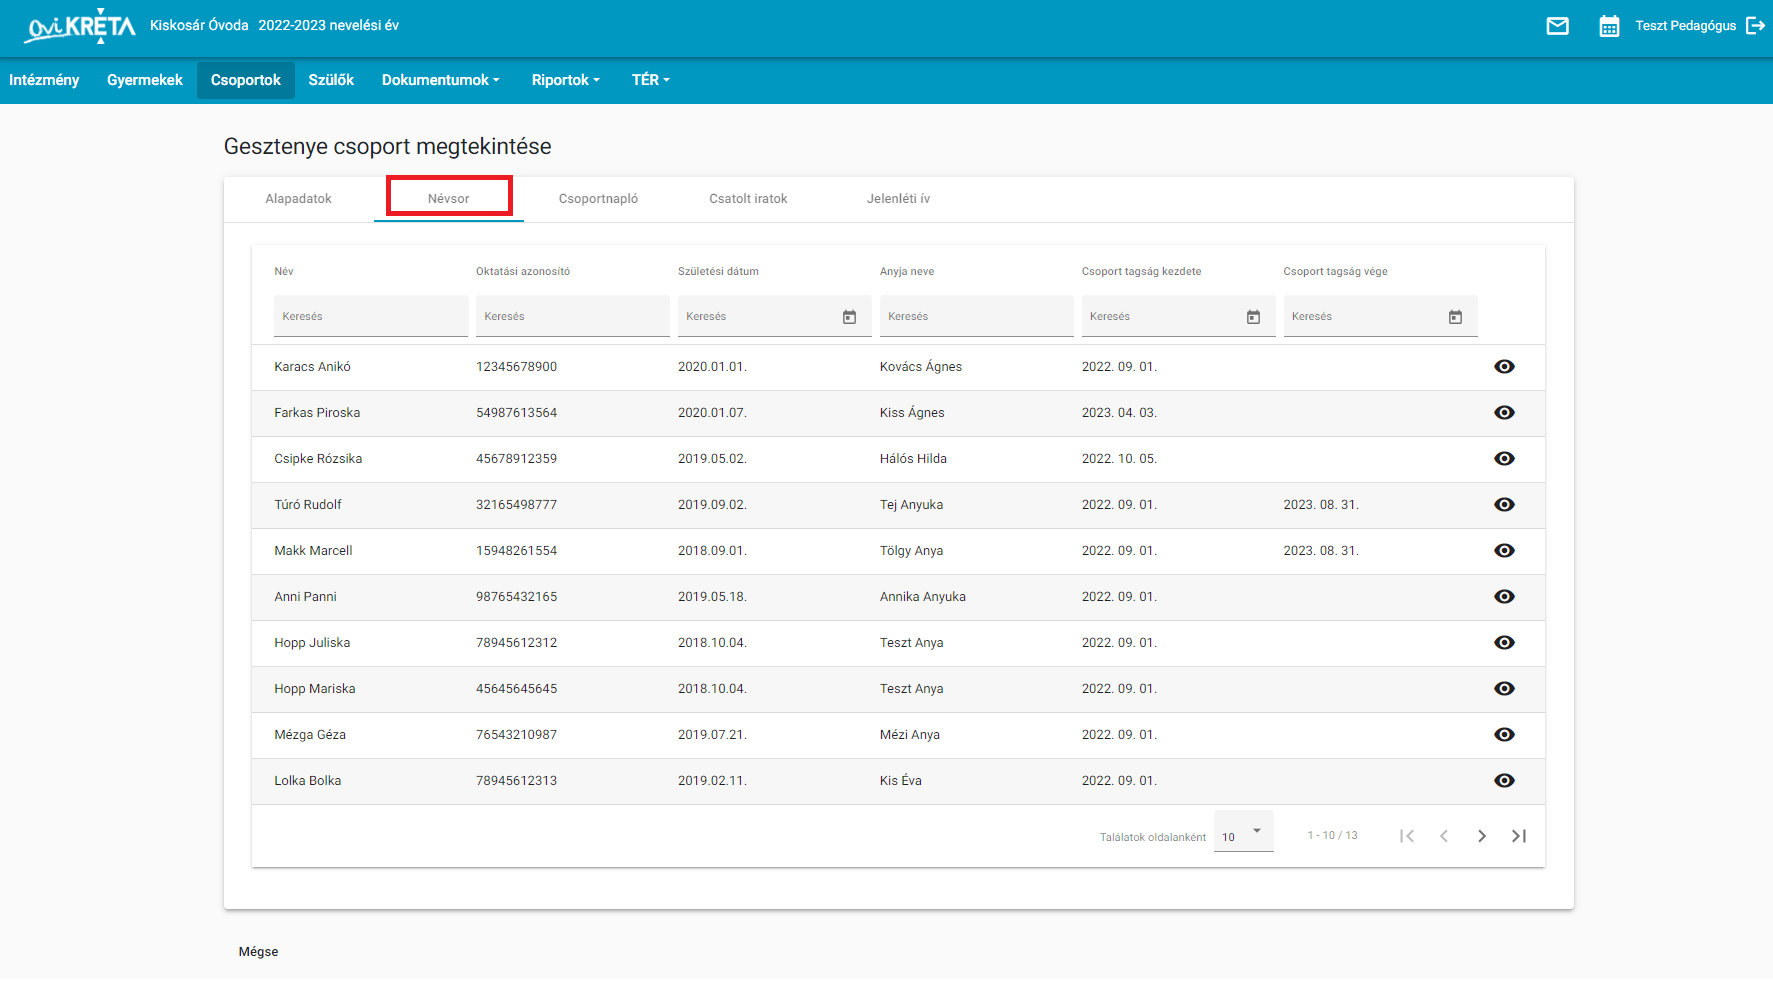Open the Intézmény menu
The width and height of the screenshot is (1773, 981).
click(44, 80)
